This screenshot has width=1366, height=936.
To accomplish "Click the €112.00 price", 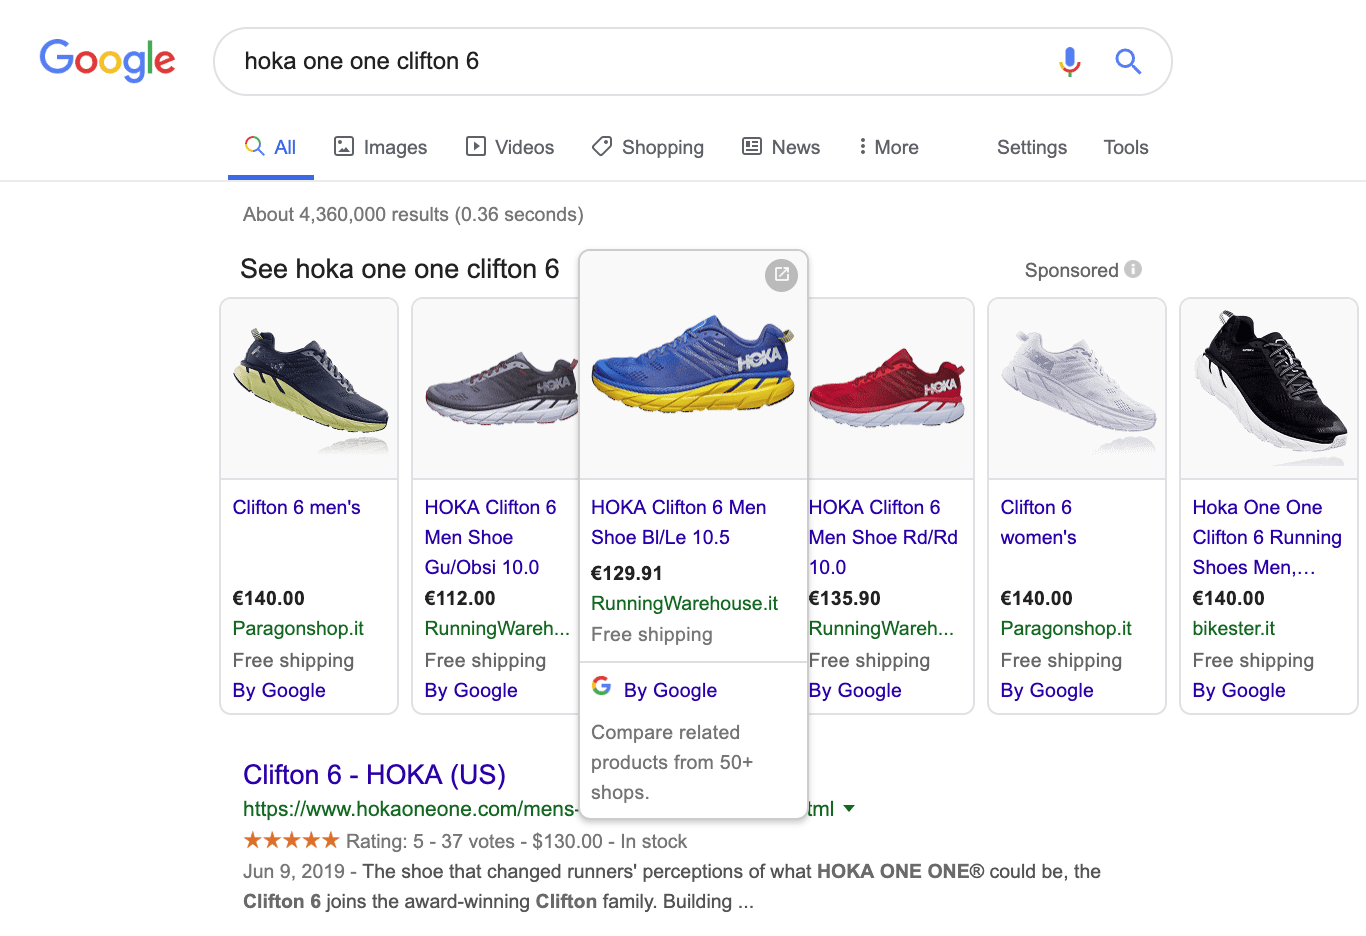I will [460, 598].
